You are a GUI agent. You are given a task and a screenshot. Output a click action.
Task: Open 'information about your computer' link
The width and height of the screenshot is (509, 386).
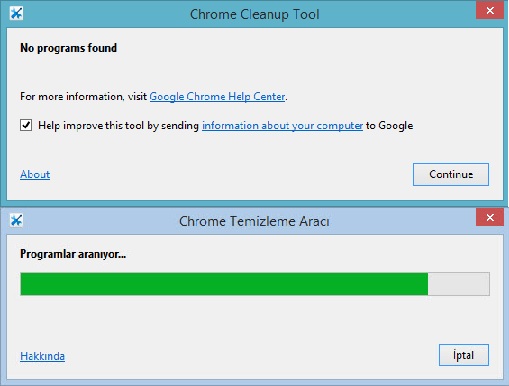point(282,126)
